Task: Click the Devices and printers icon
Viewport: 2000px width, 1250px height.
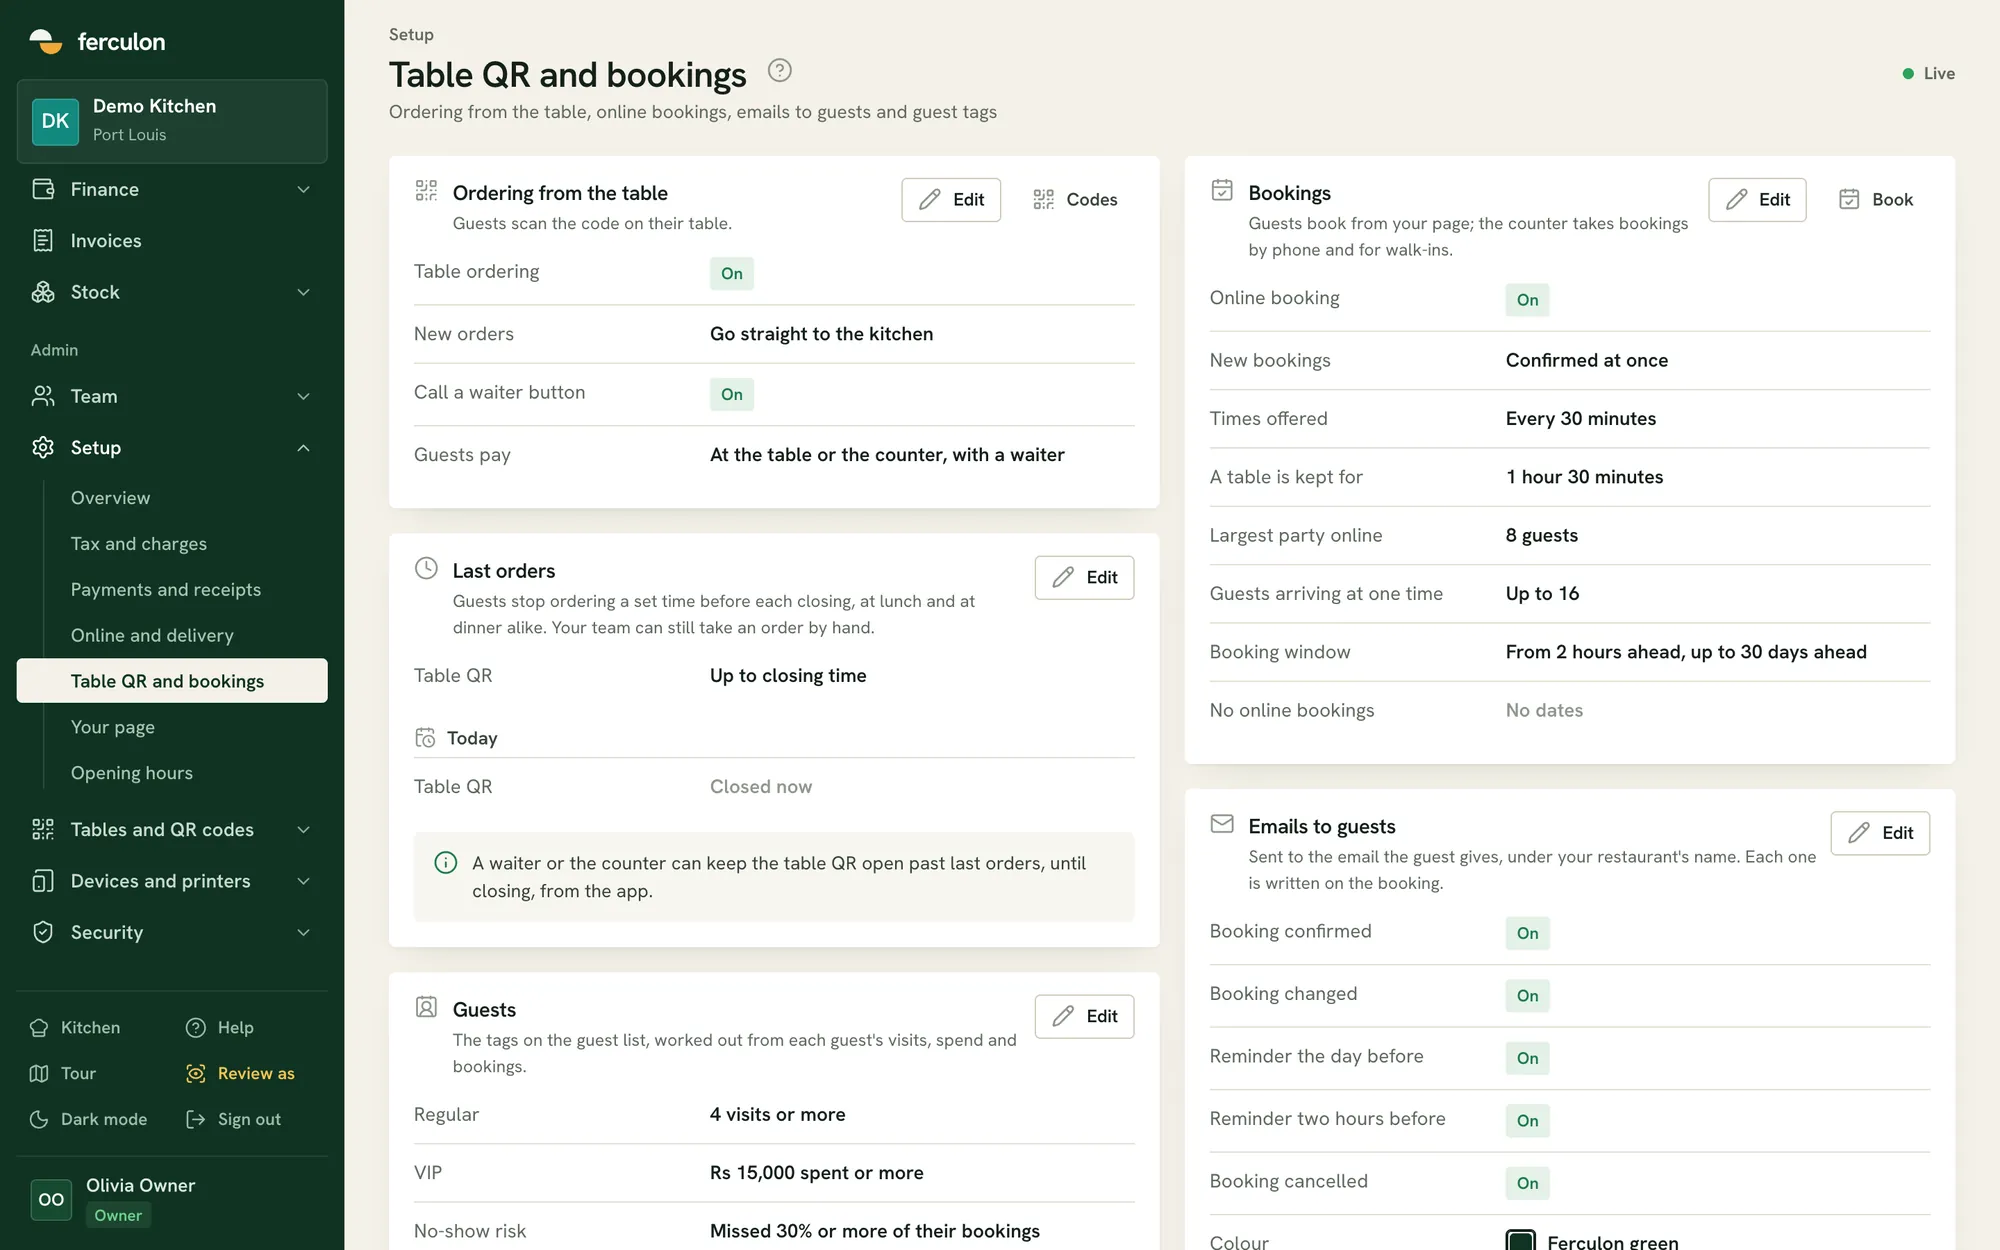Action: (43, 881)
